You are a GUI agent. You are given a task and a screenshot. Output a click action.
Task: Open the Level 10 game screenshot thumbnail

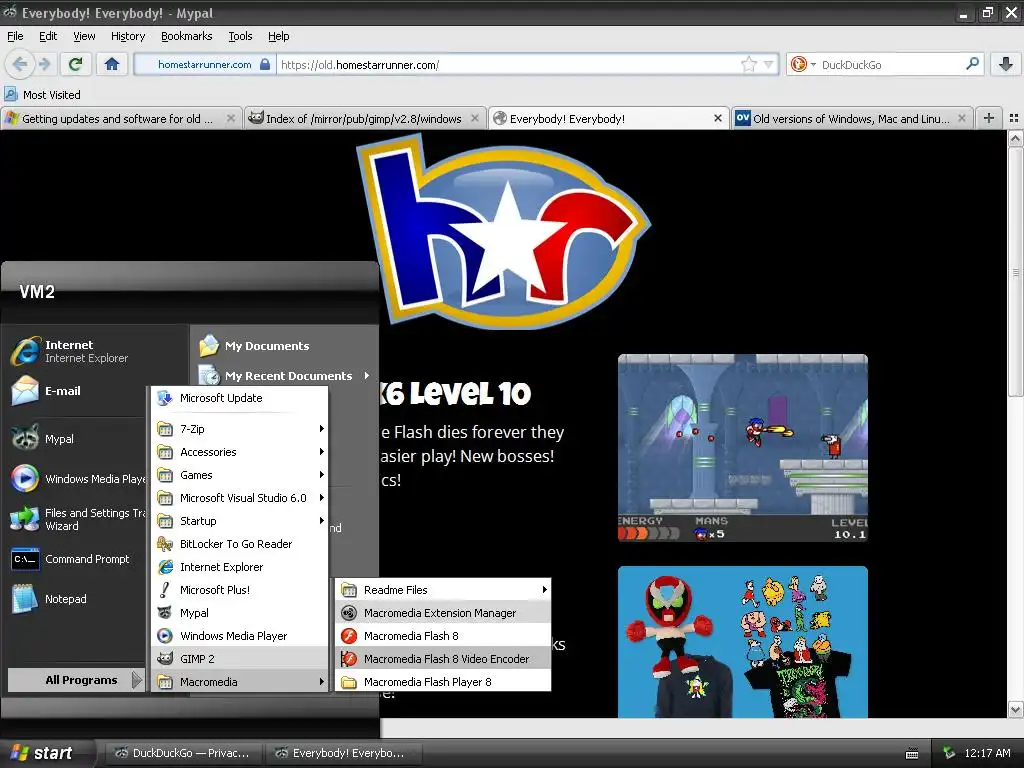click(743, 448)
